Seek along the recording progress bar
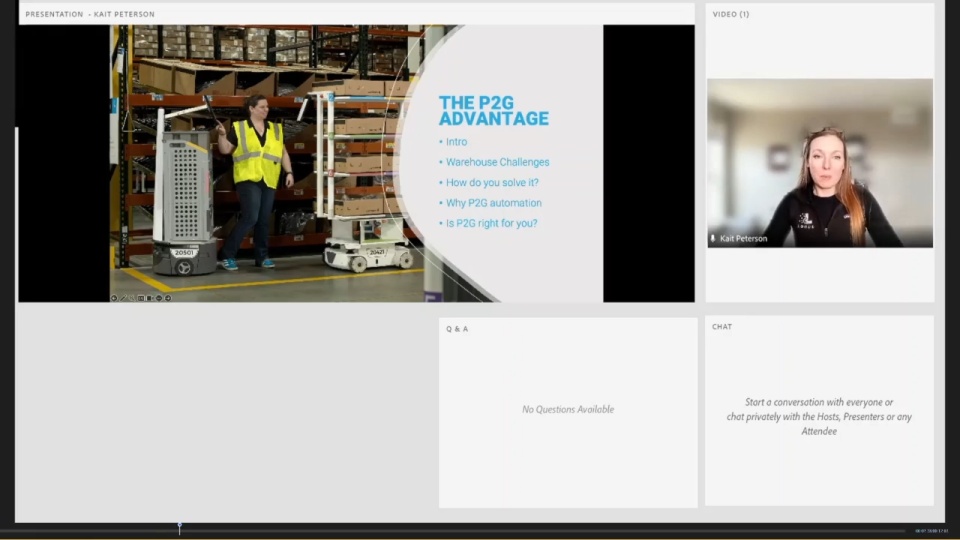The width and height of the screenshot is (960, 540). point(453,531)
